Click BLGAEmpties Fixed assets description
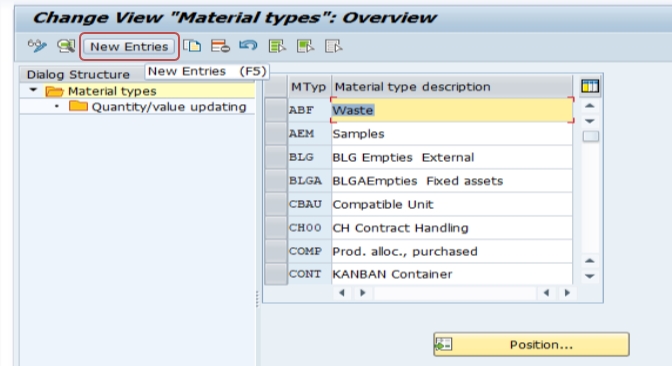 click(x=452, y=181)
